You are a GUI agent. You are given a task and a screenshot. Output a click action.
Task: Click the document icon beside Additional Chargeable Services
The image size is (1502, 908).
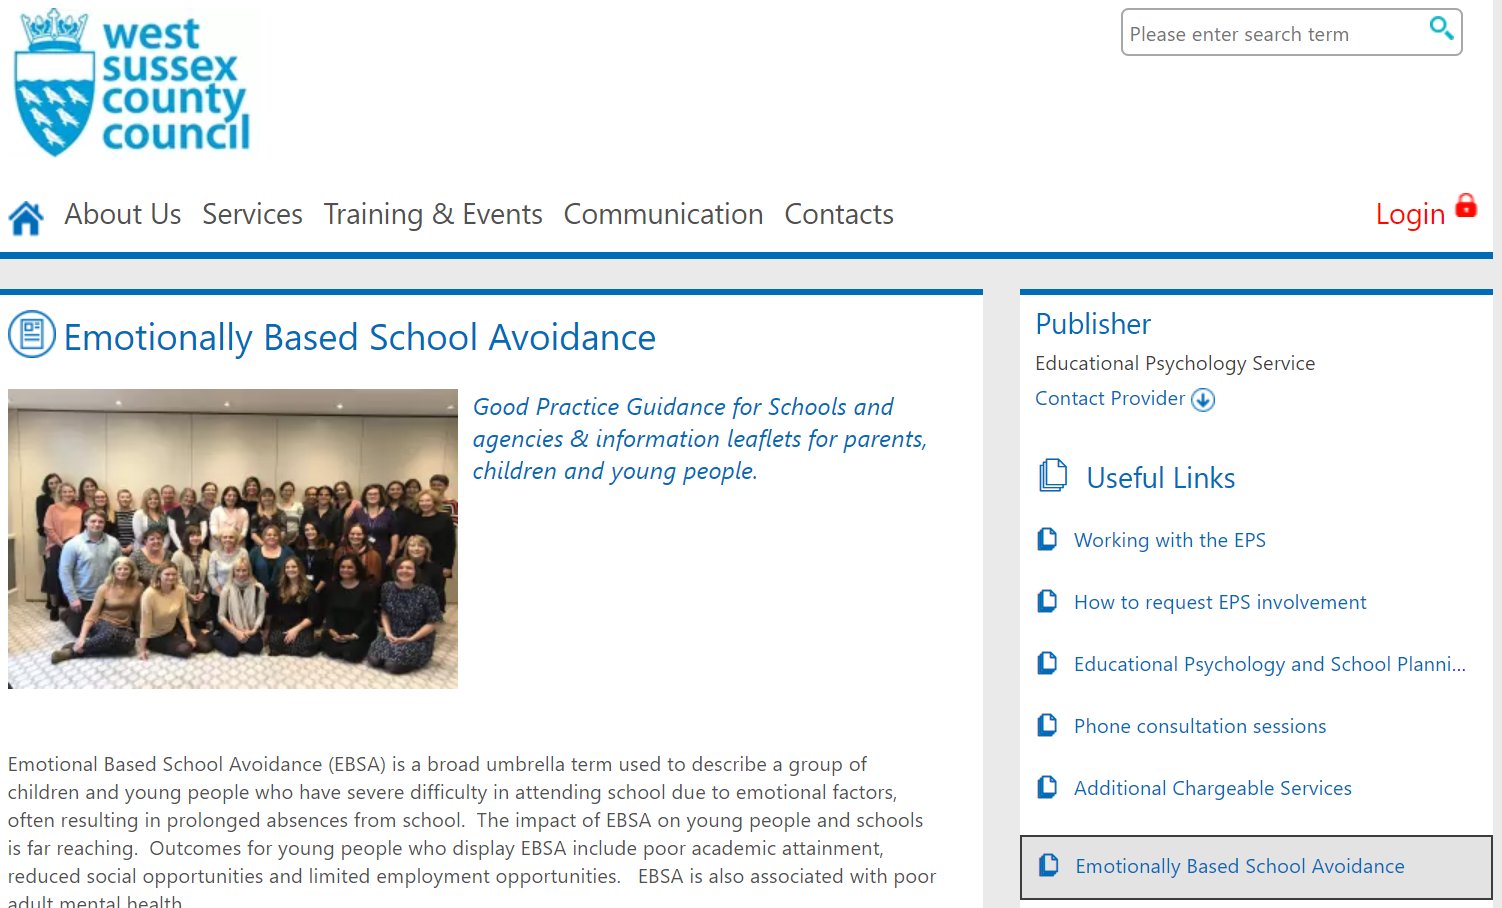pos(1047,786)
